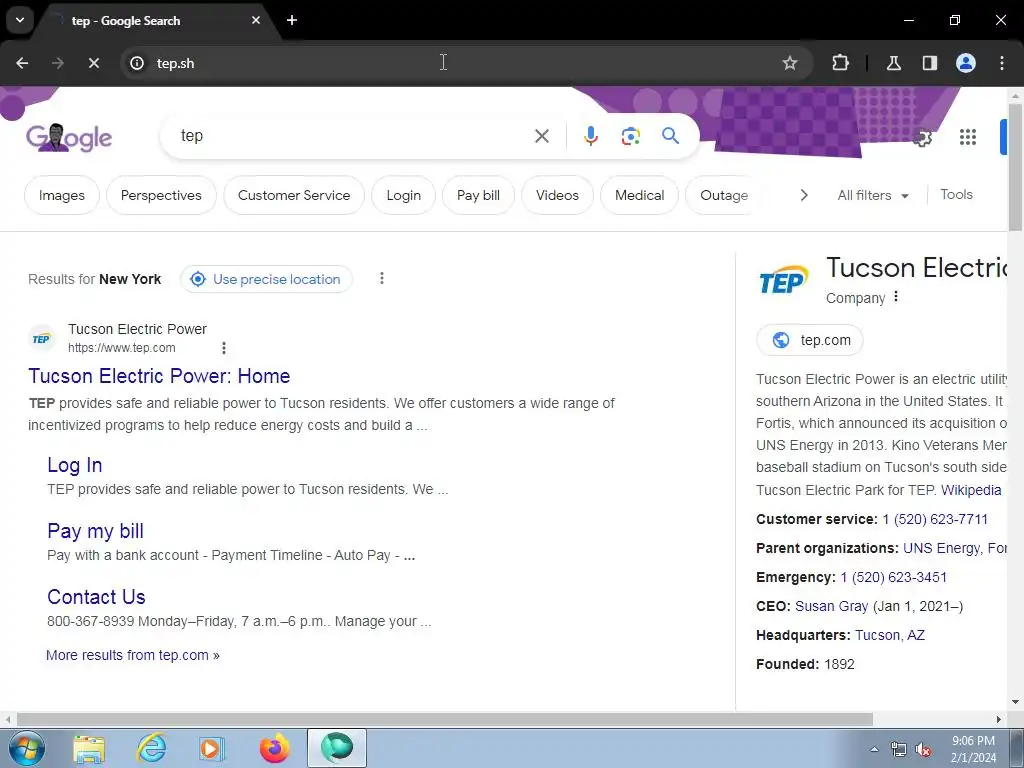The image size is (1024, 768).
Task: Open Chrome three-dot menu
Action: tap(1002, 63)
